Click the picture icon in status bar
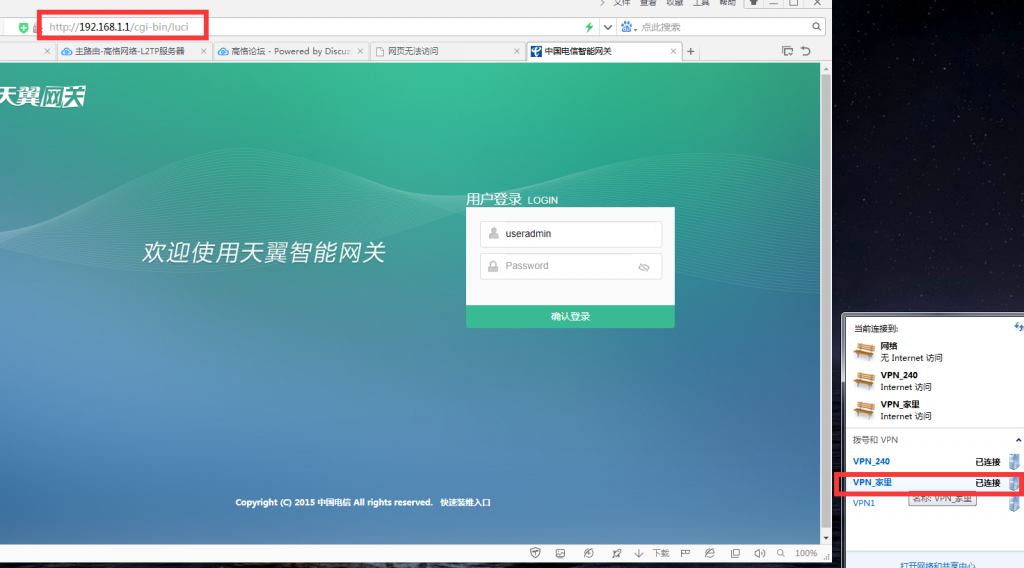This screenshot has height=568, width=1024. pyautogui.click(x=560, y=553)
